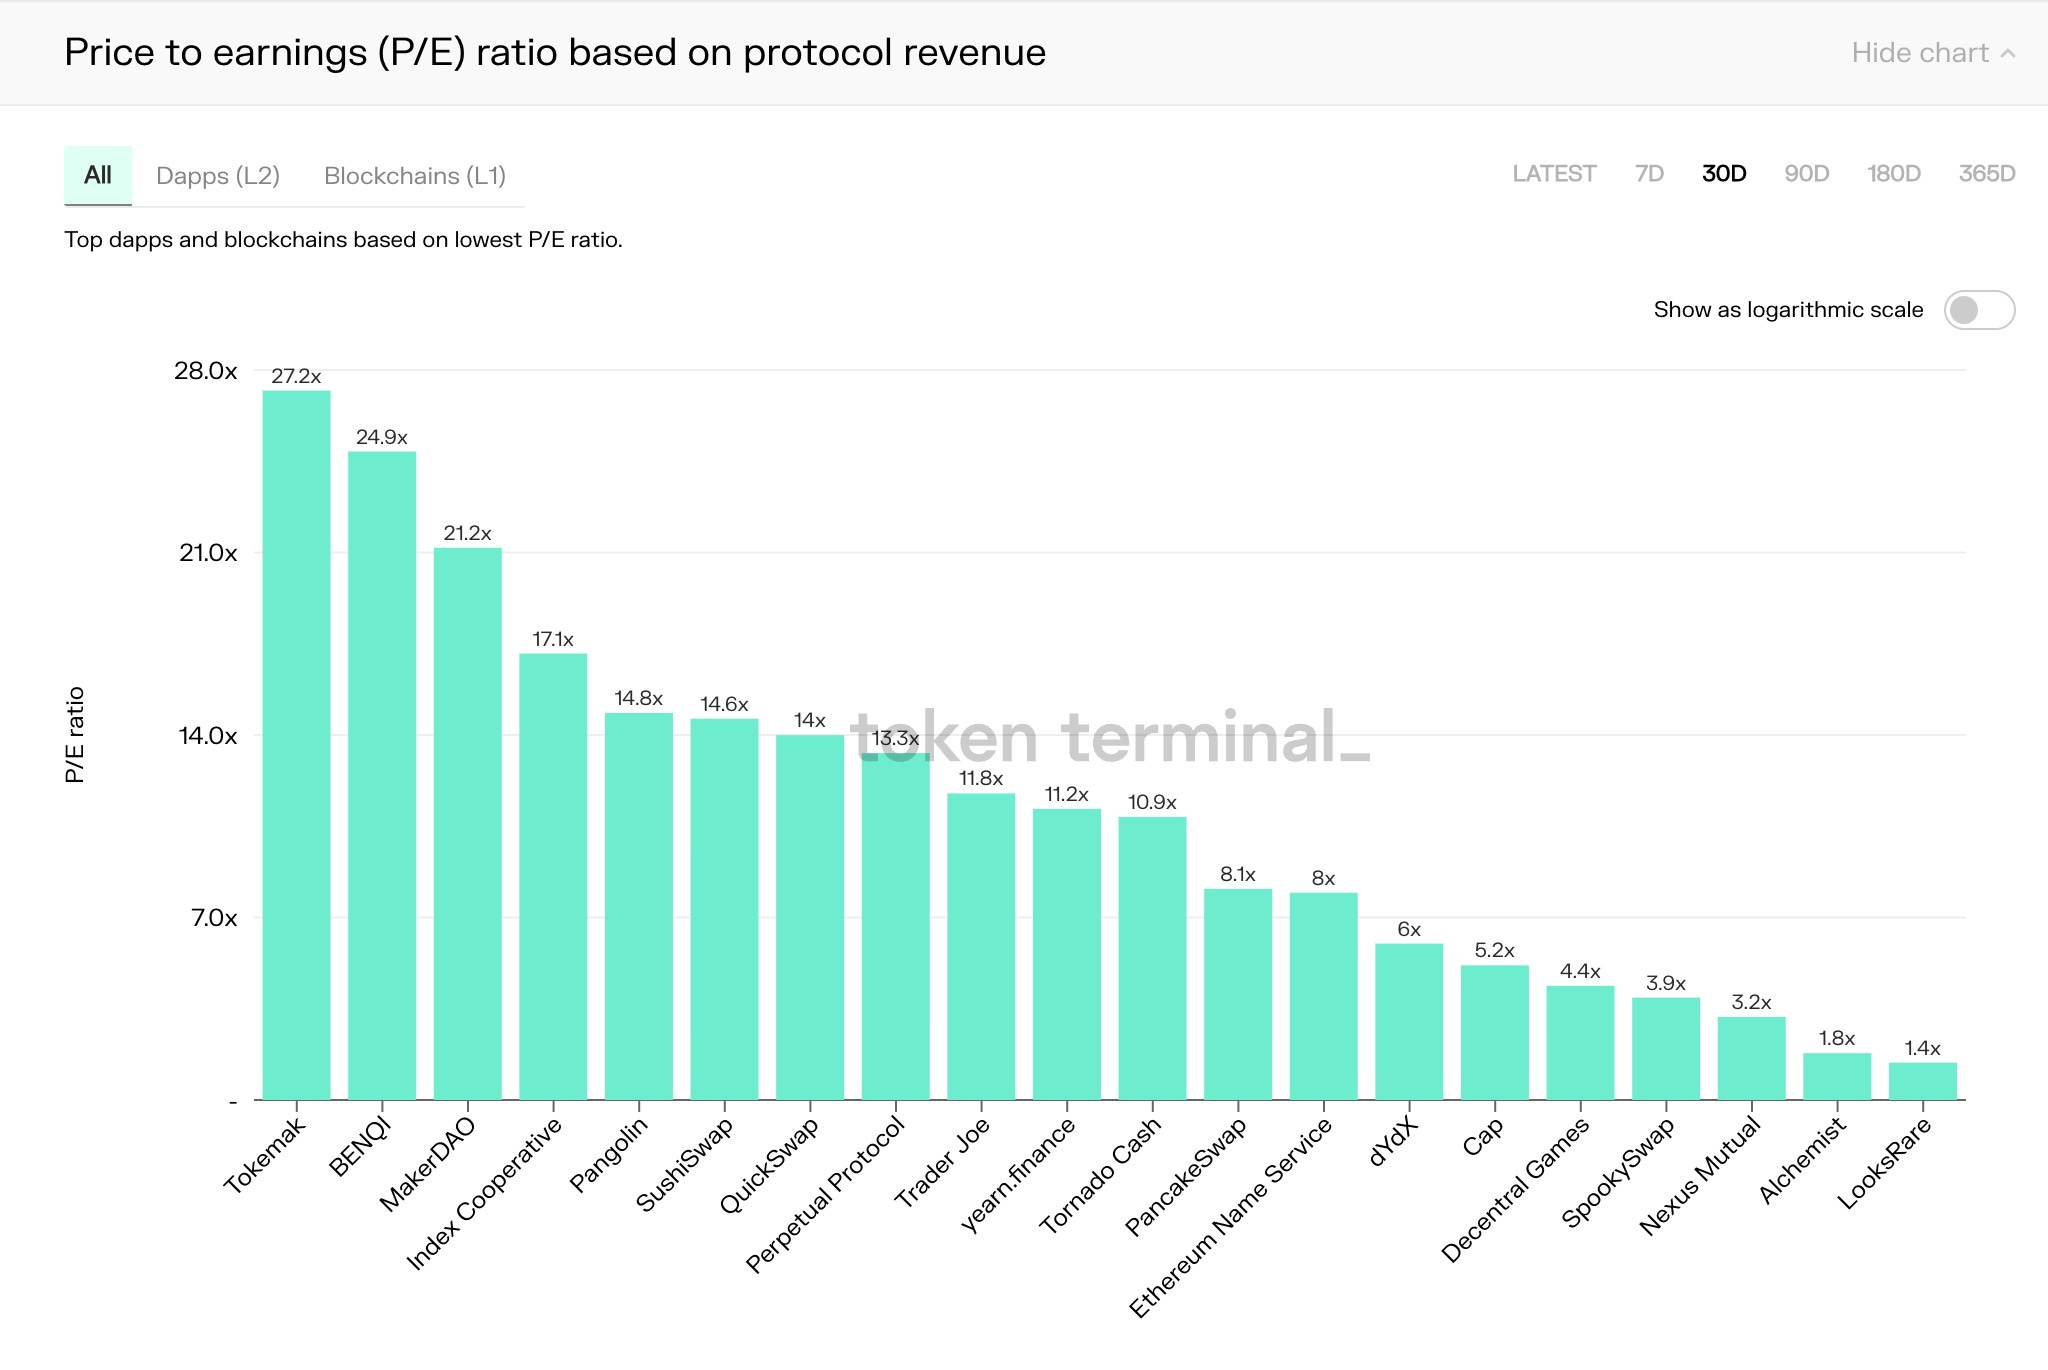Click the 7.0x y-axis tick label
Image resolution: width=2048 pixels, height=1370 pixels.
[213, 918]
